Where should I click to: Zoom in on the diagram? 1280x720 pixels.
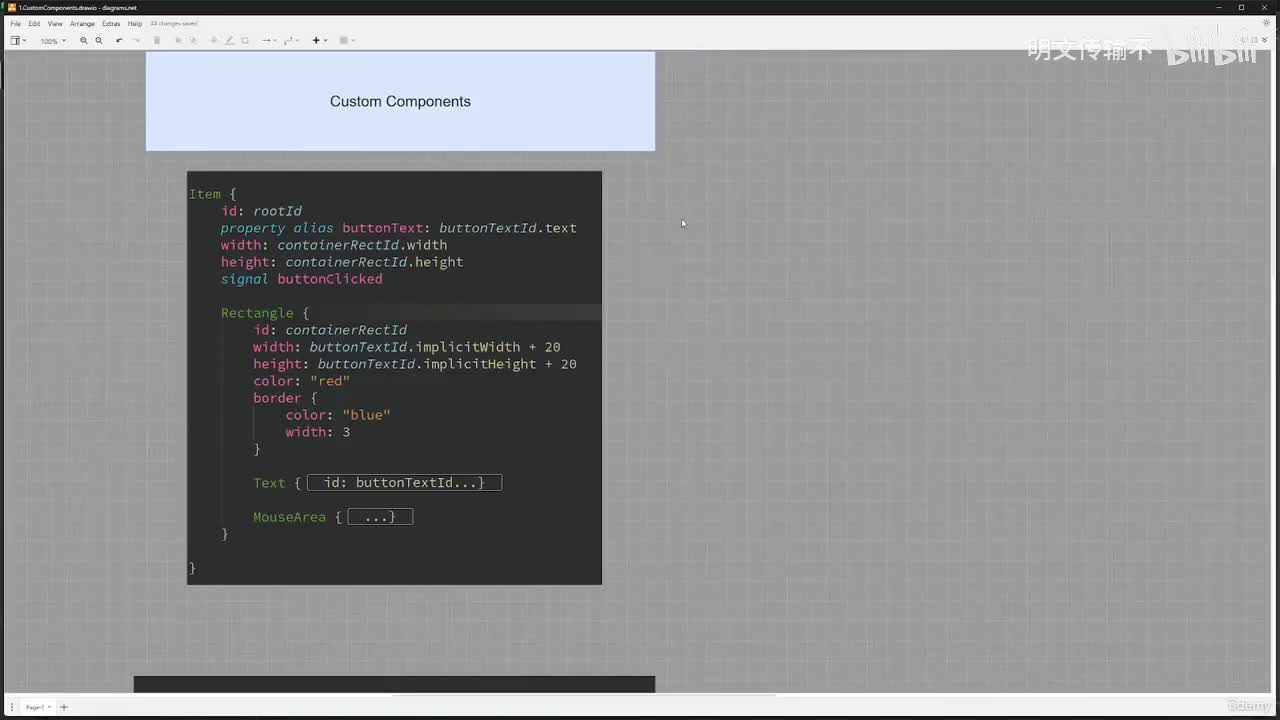tap(84, 41)
